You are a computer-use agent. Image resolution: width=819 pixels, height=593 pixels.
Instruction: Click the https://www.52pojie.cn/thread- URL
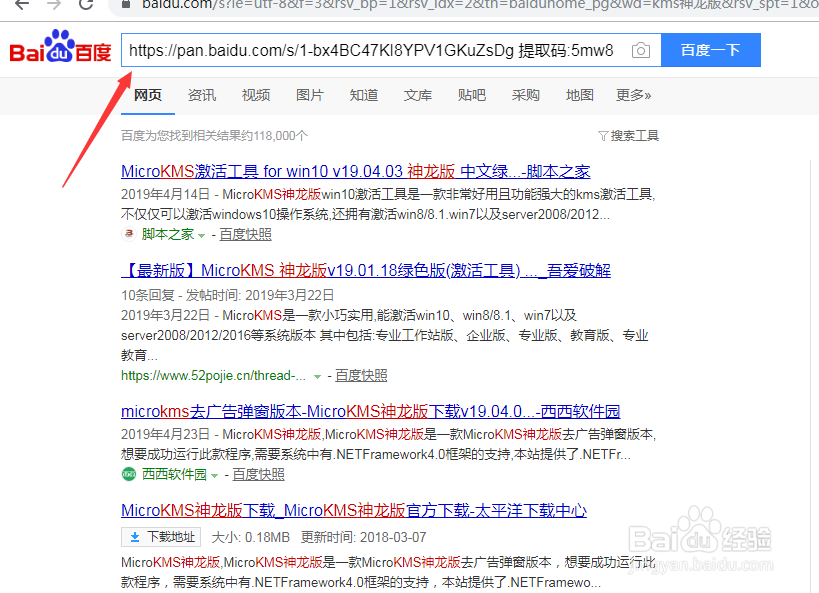(213, 376)
